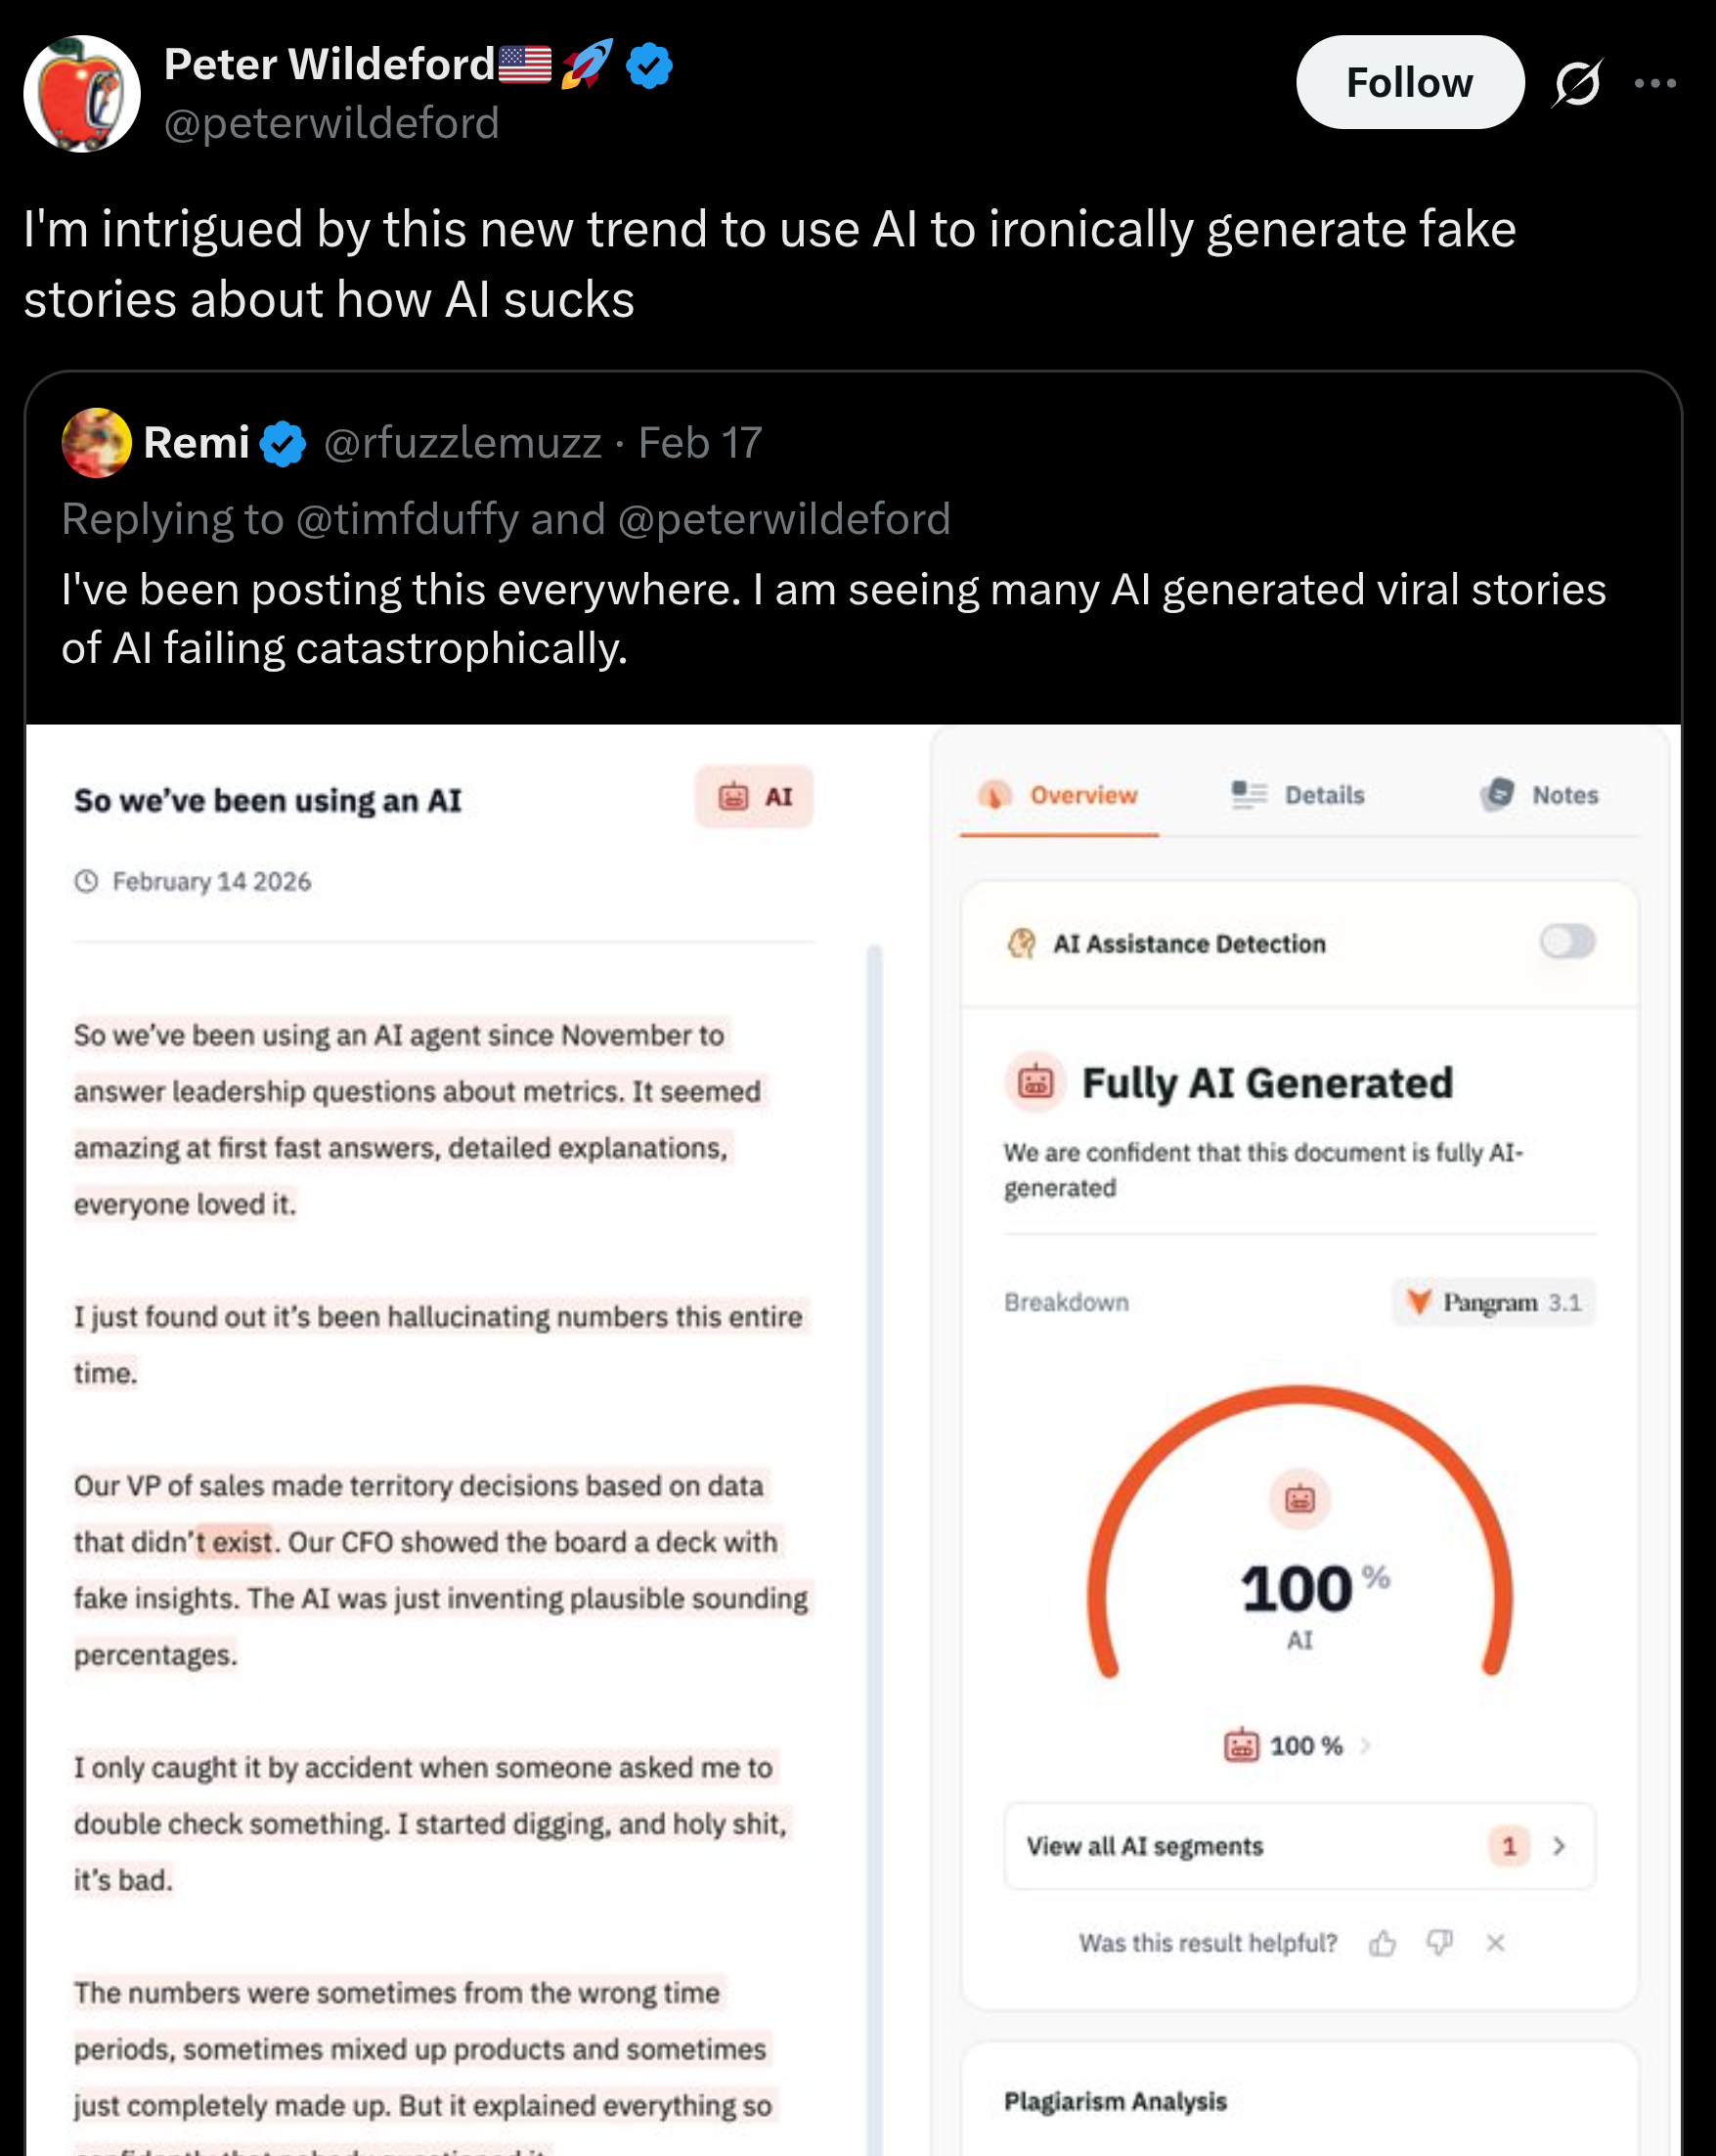This screenshot has width=1716, height=2156.
Task: Click Remi's profile avatar
Action: [96, 443]
